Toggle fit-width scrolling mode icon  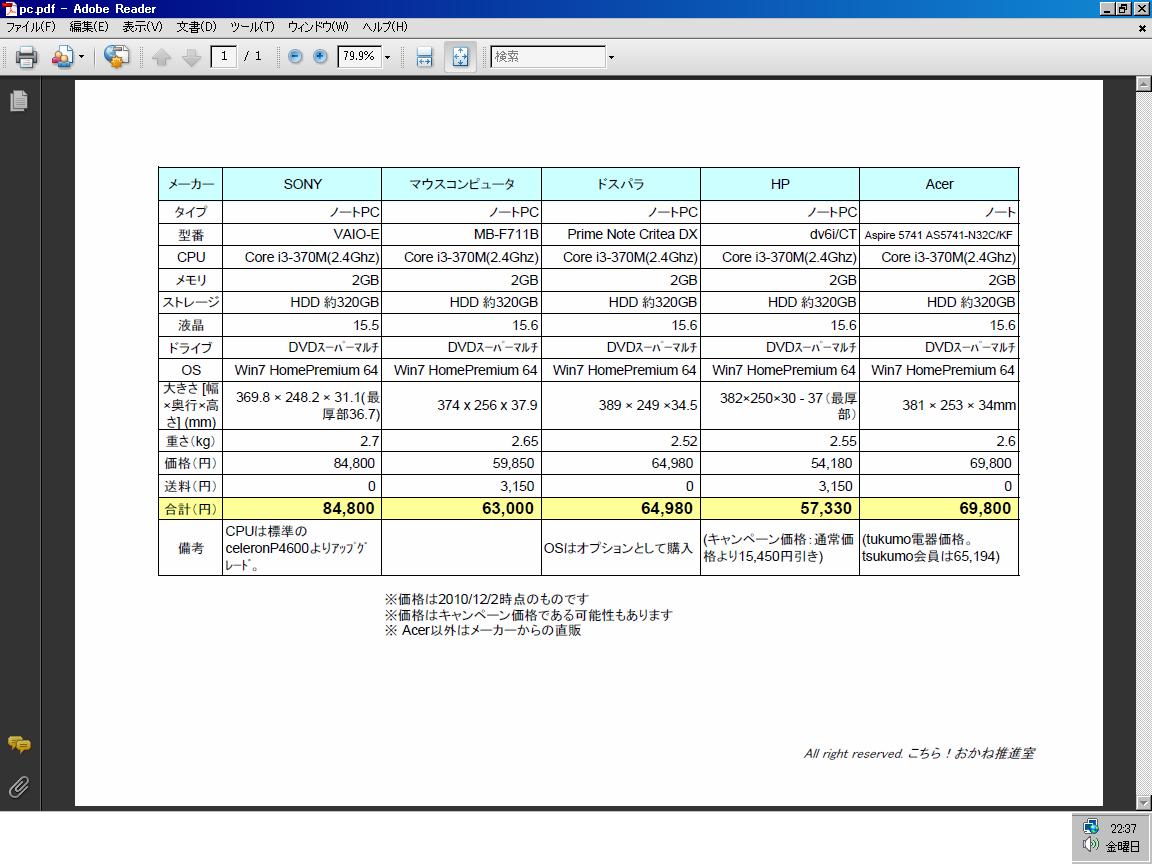(x=425, y=57)
